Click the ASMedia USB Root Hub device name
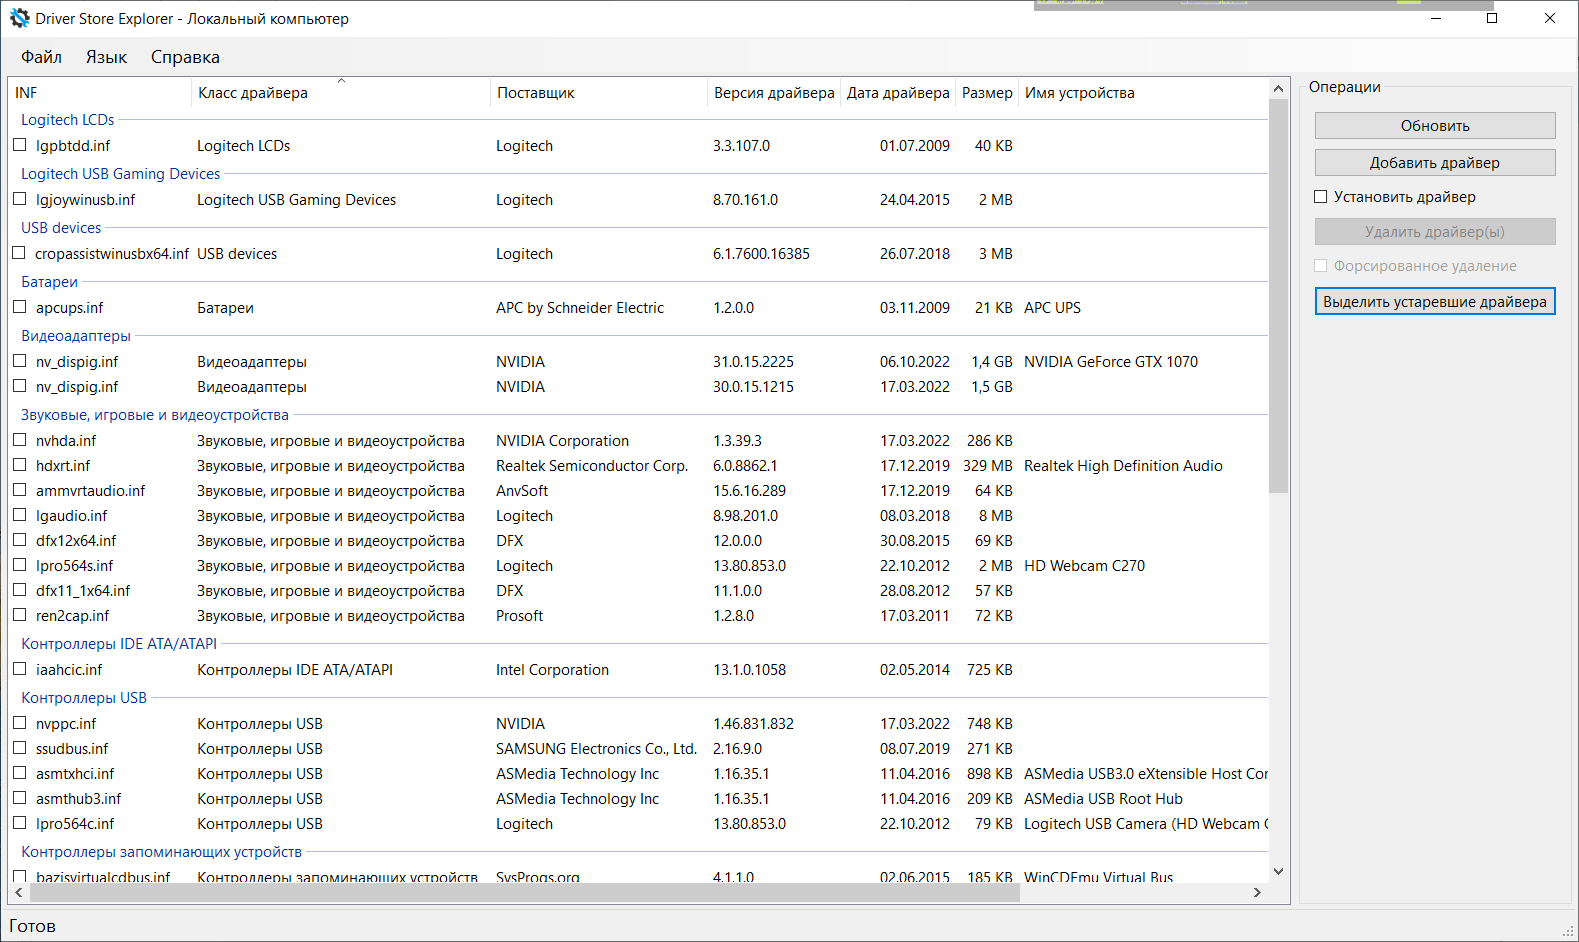Image resolution: width=1579 pixels, height=942 pixels. [1103, 799]
